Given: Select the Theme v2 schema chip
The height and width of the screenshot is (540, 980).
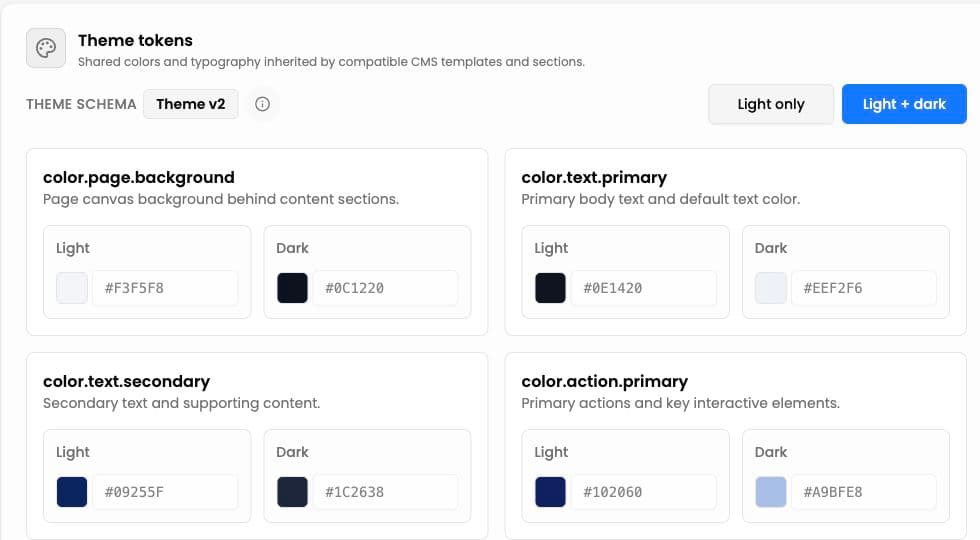Looking at the screenshot, I should pos(191,104).
